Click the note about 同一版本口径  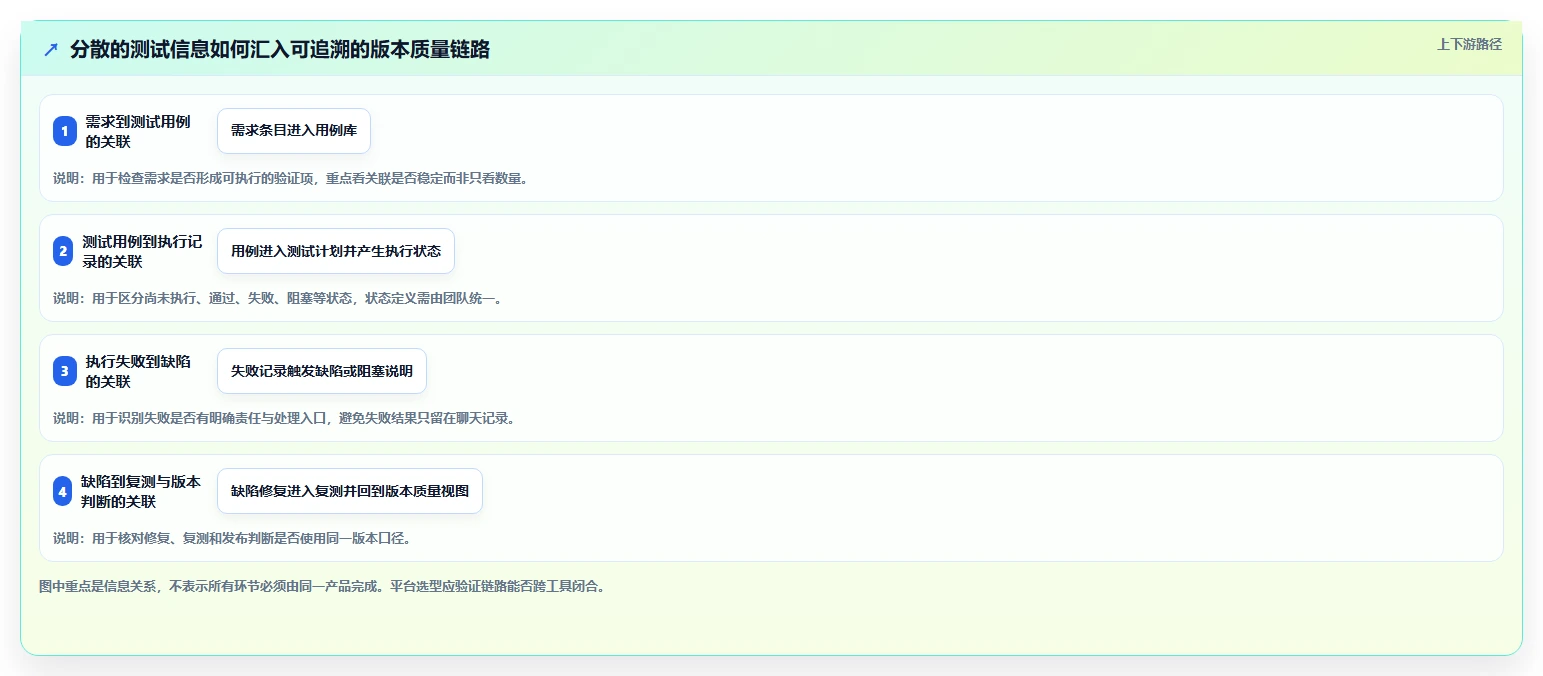[x=232, y=538]
